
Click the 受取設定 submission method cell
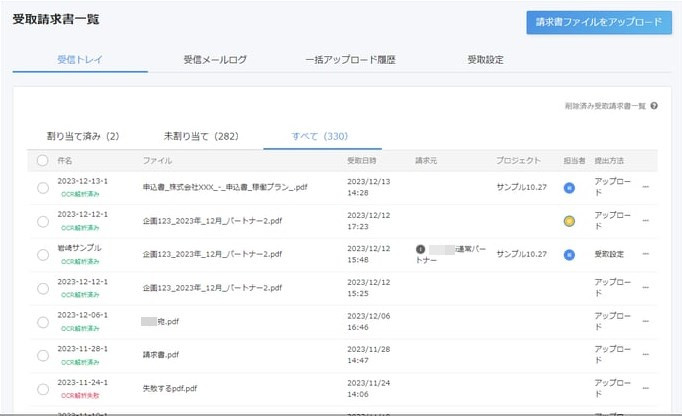609,254
